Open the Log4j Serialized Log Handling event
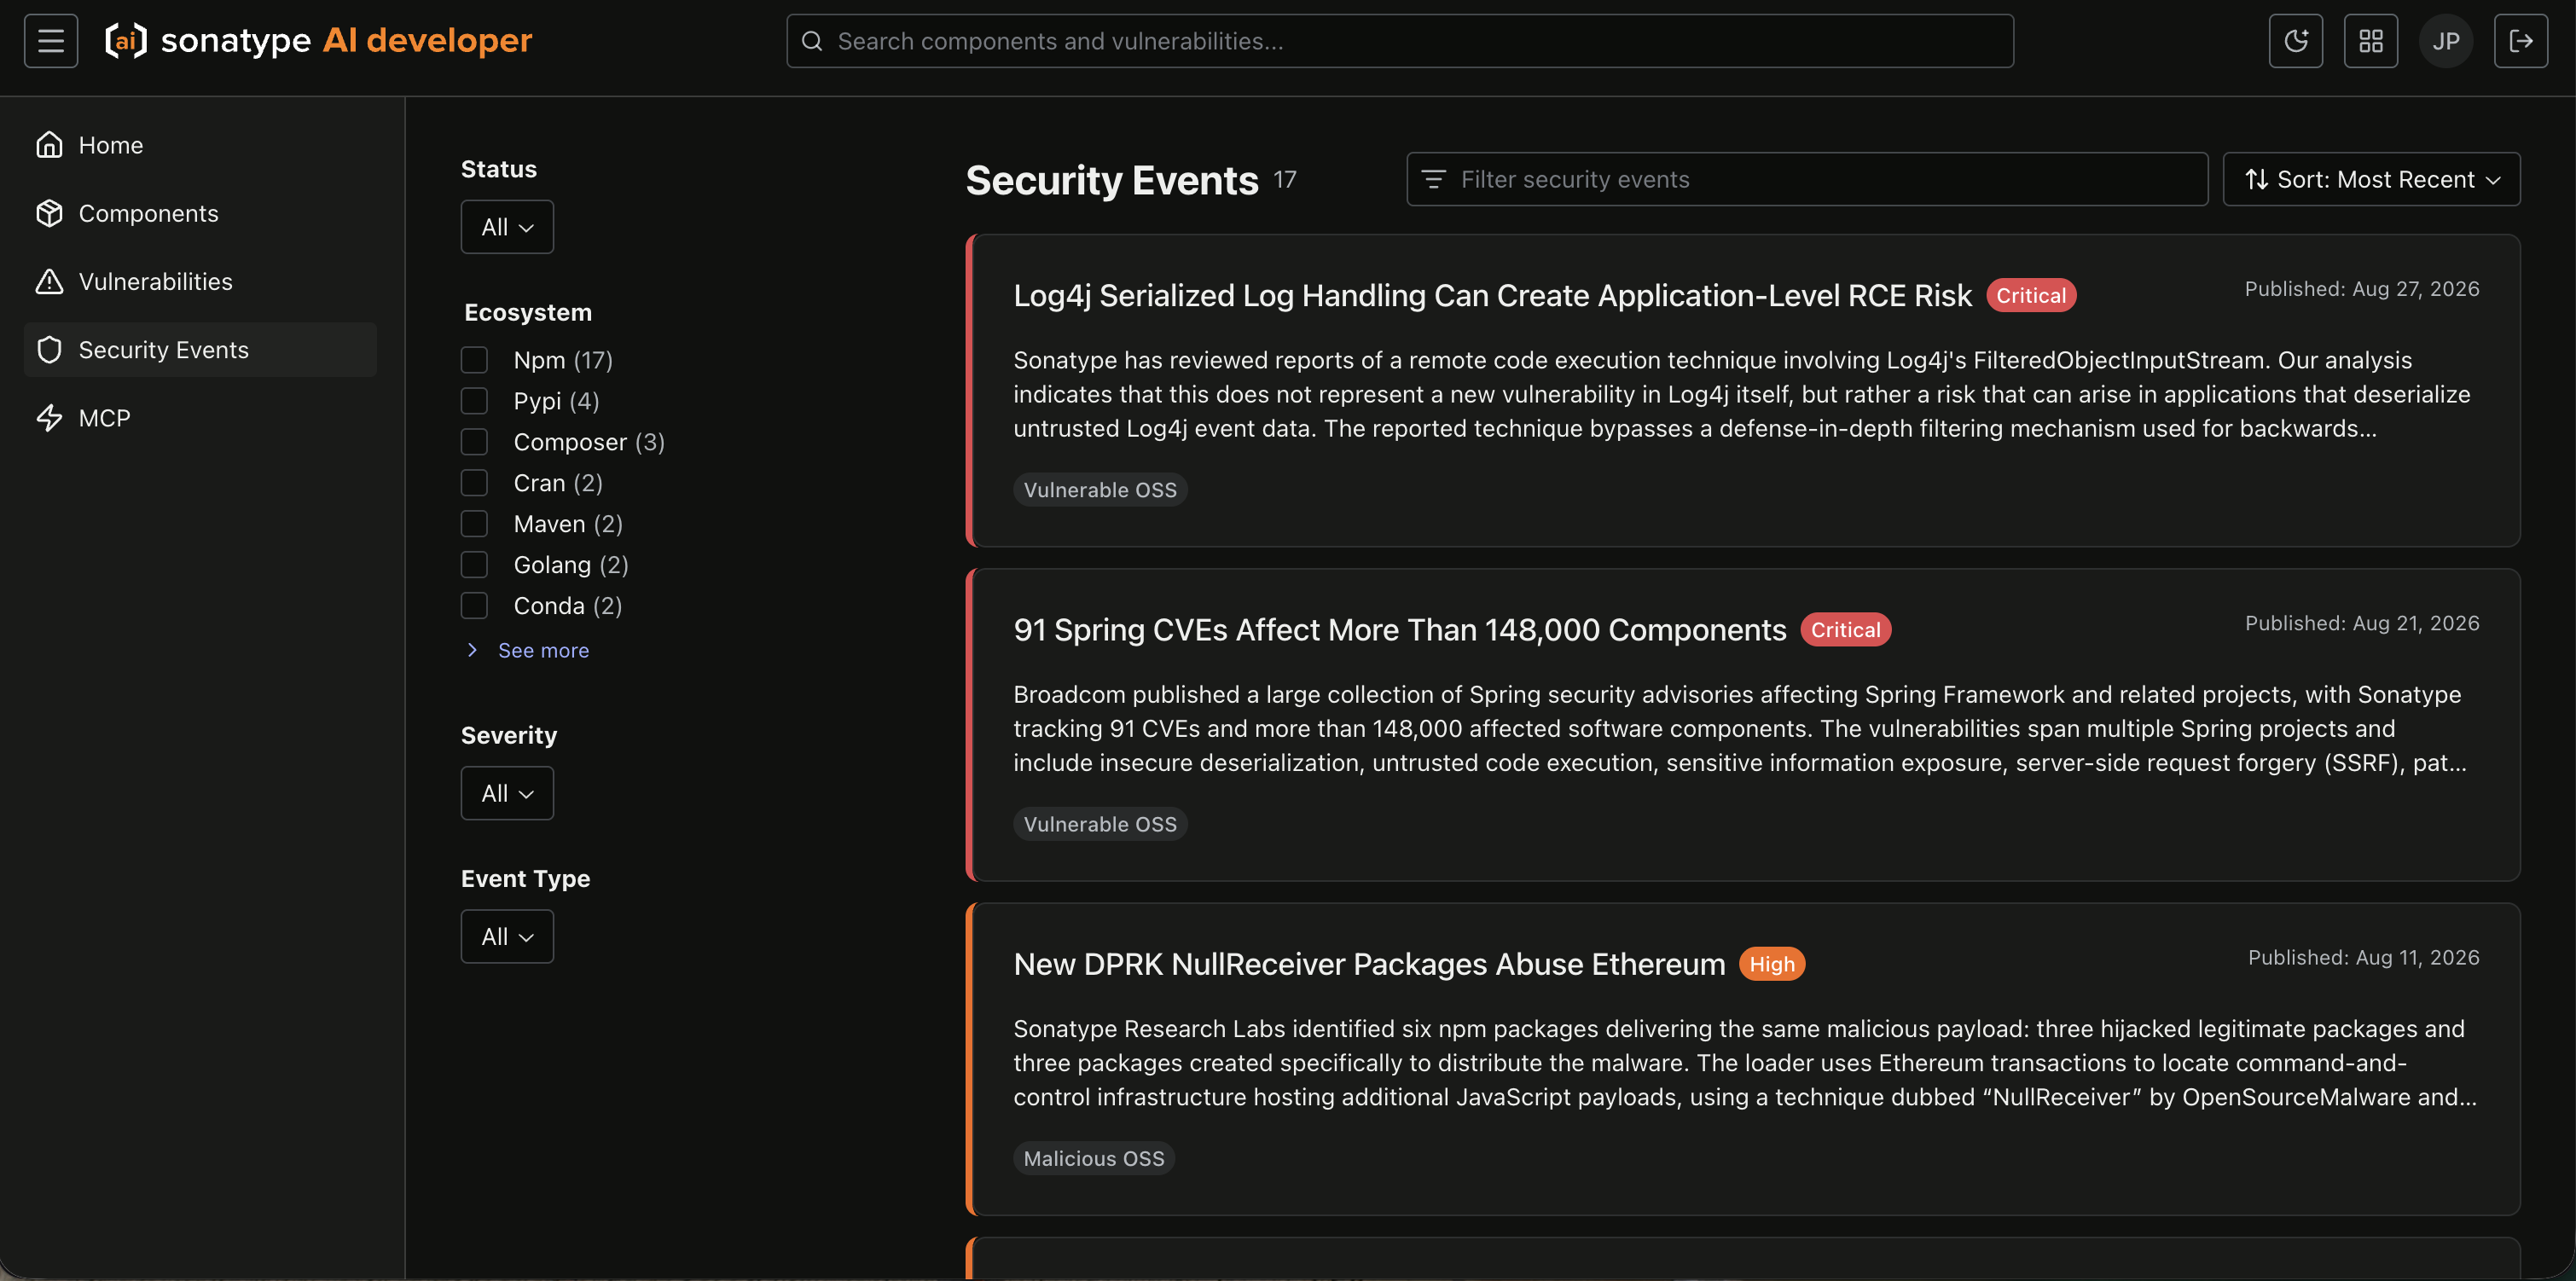This screenshot has height=1281, width=2576. pos(1492,295)
